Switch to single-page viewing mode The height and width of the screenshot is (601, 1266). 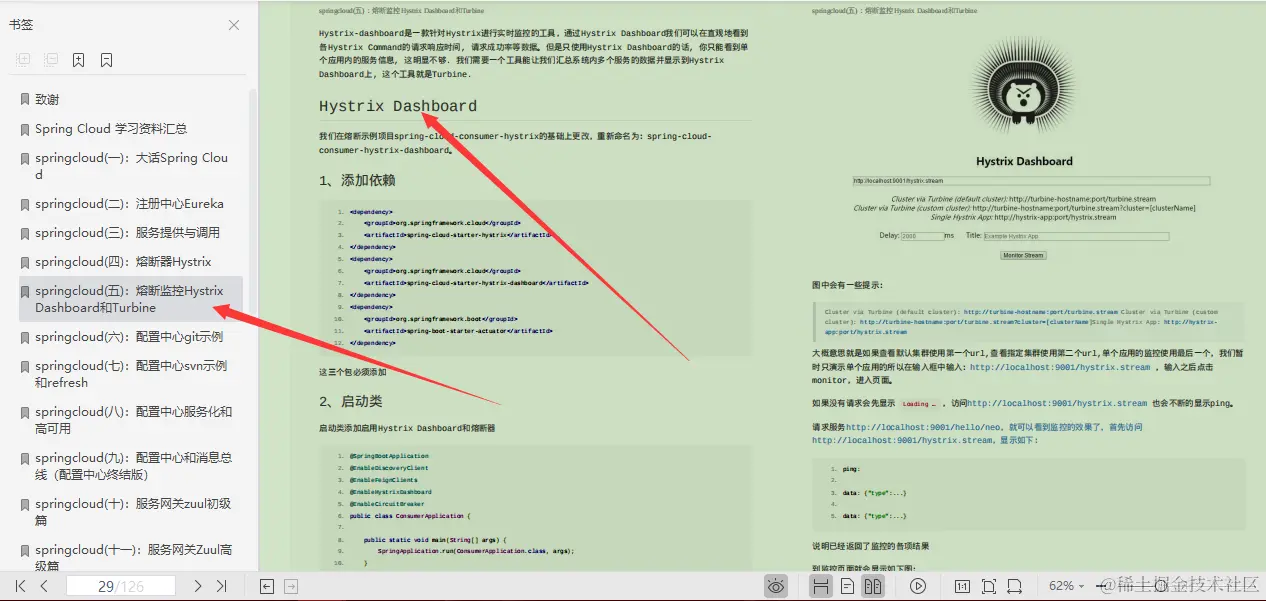pyautogui.click(x=846, y=586)
